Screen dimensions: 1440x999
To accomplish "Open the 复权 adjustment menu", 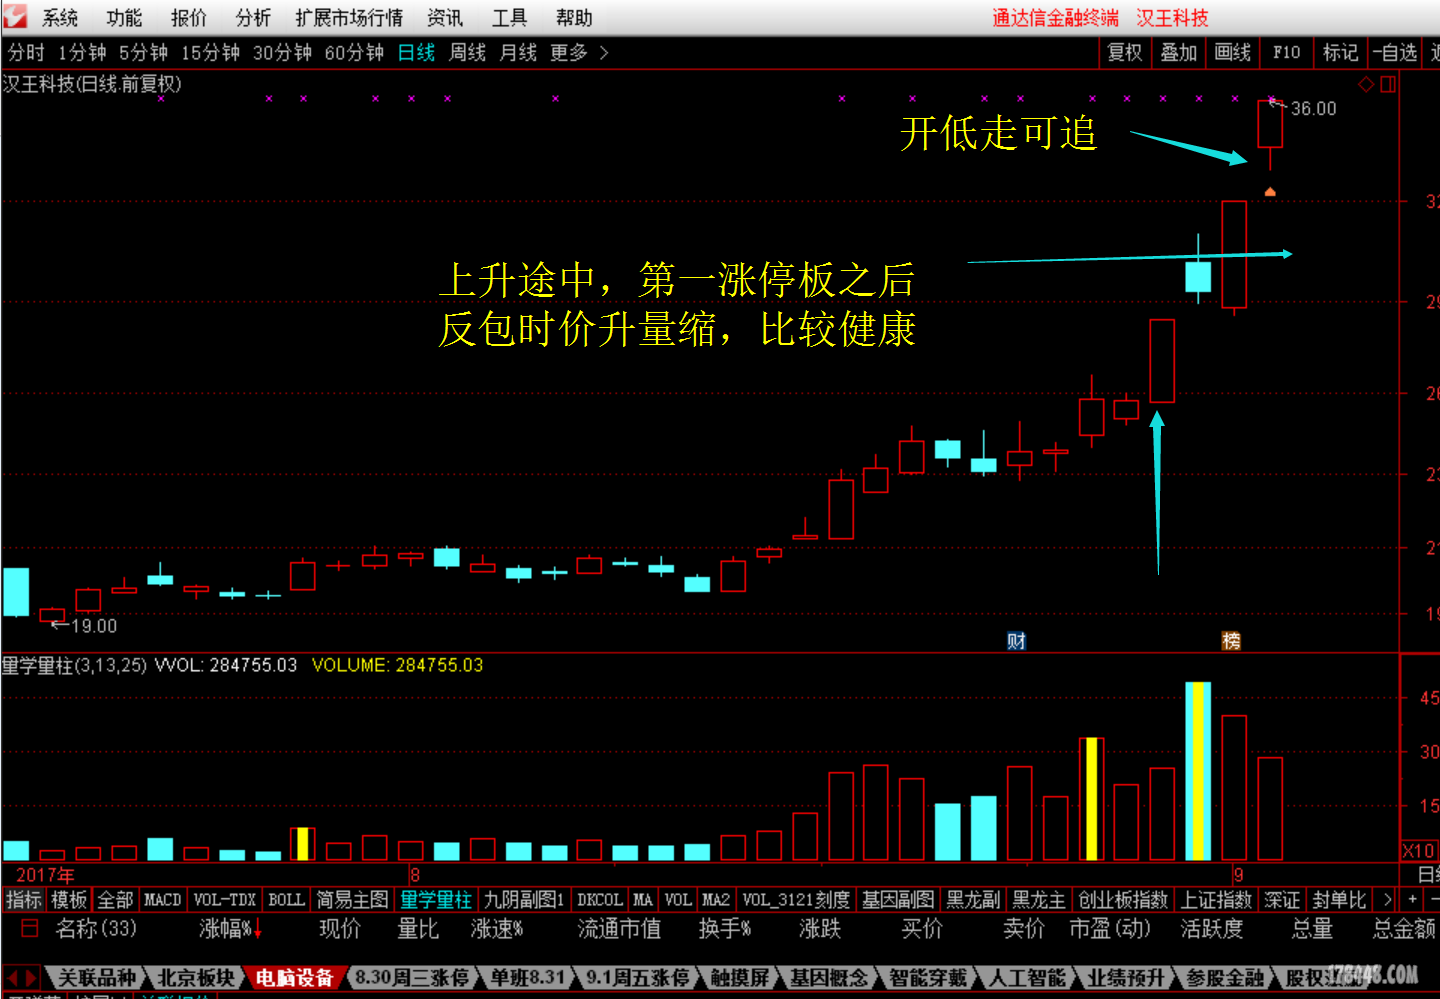I will [x=1125, y=53].
